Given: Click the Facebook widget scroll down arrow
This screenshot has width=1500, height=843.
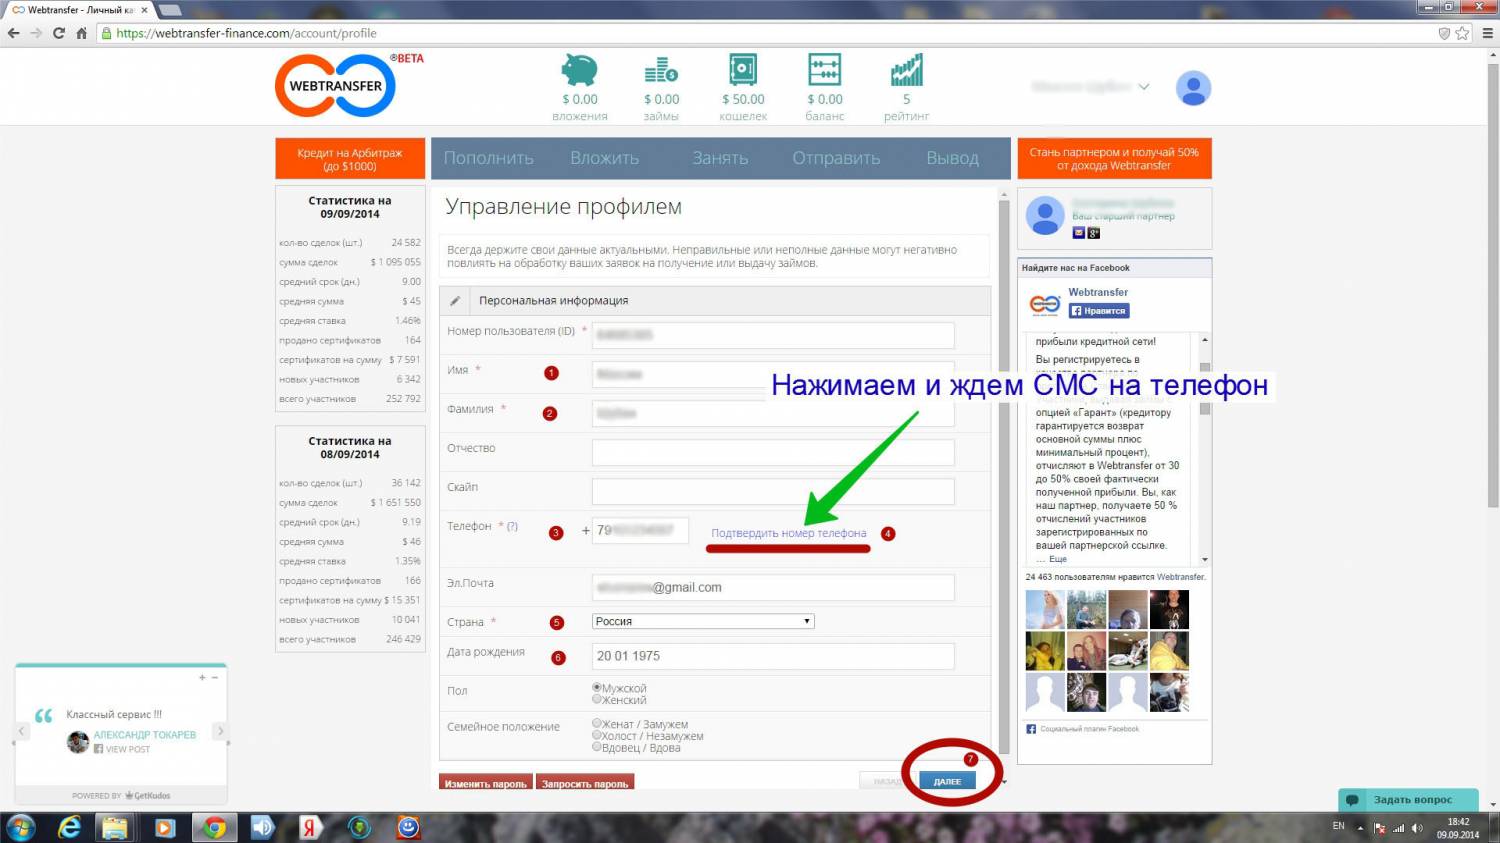Looking at the screenshot, I should (x=1205, y=560).
